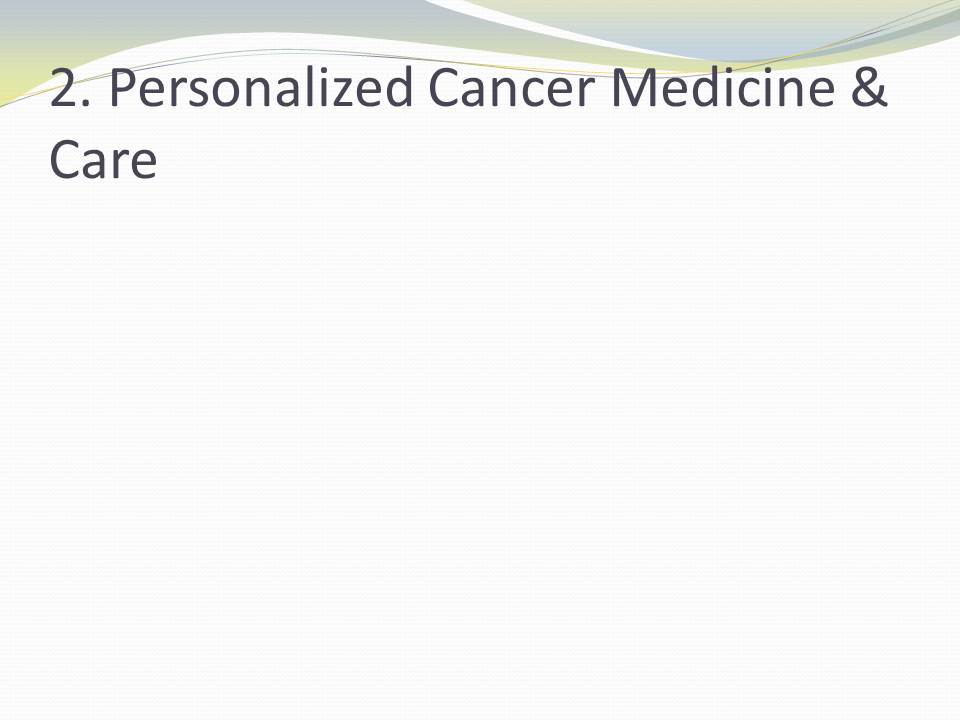Viewport: 960px width, 720px height.
Task: Click the word "Personalized" in the title
Action: tap(260, 90)
